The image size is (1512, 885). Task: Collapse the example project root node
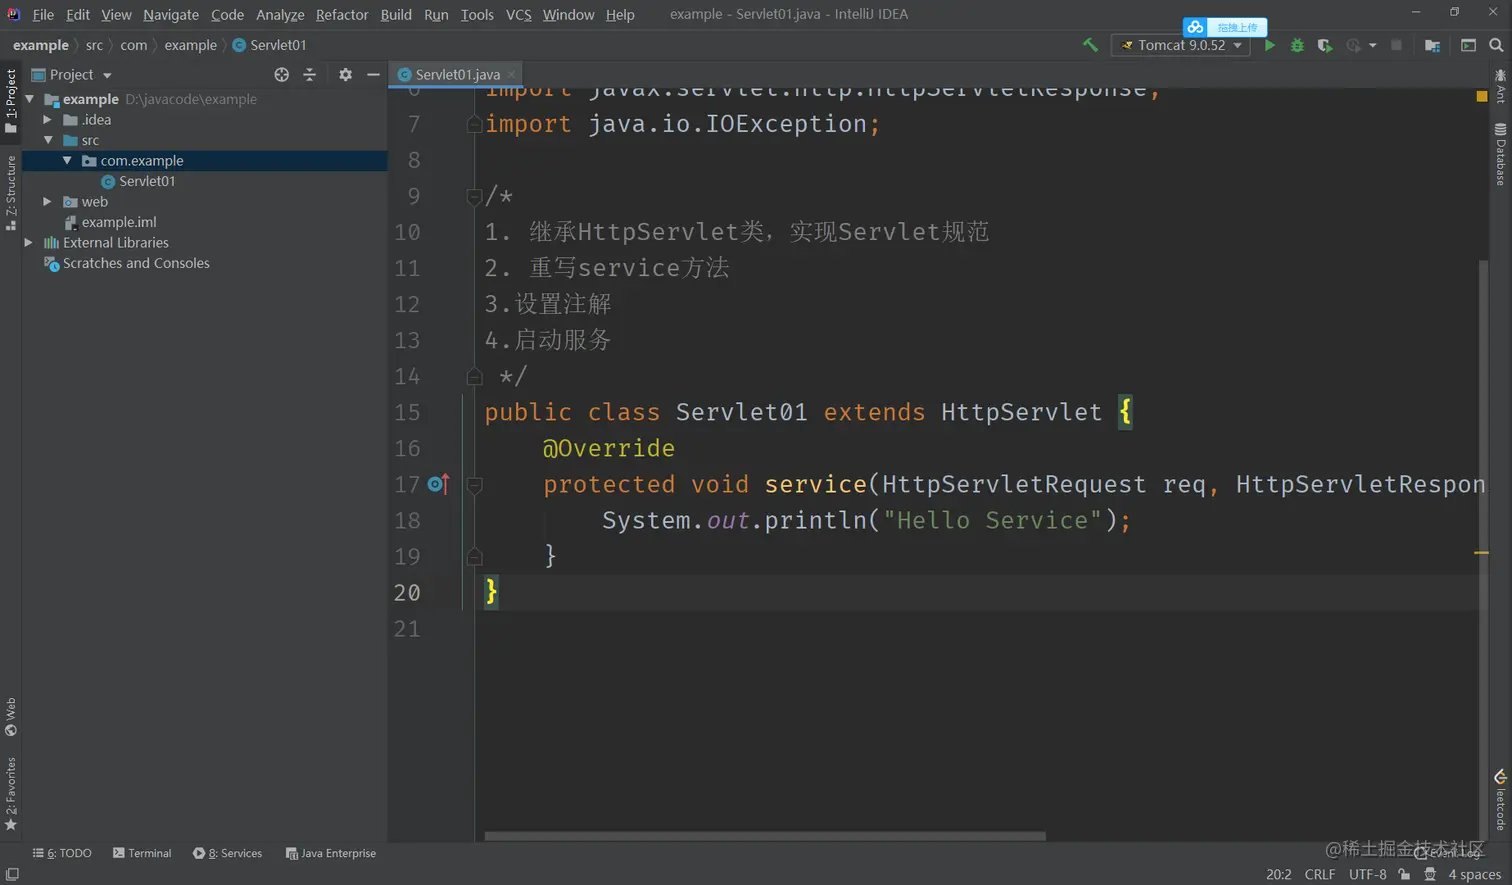coord(30,99)
